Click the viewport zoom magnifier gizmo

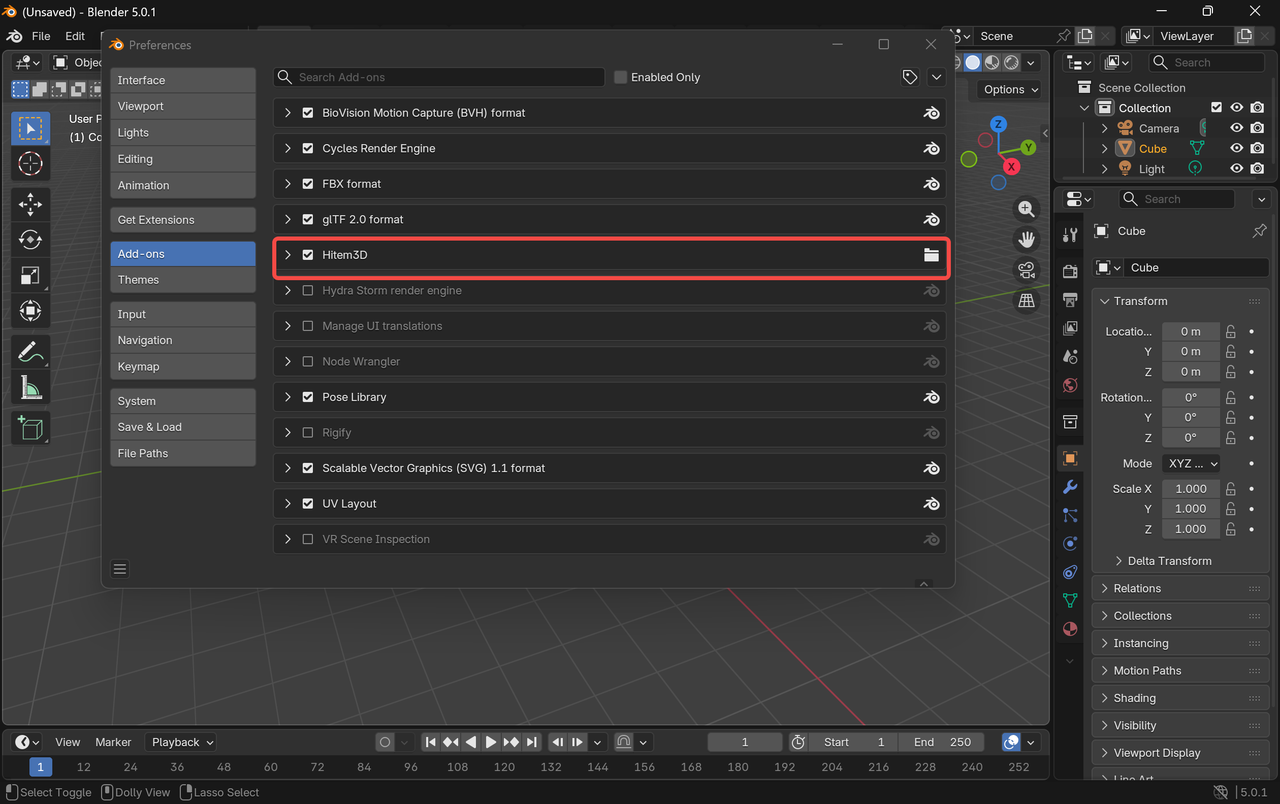pyautogui.click(x=1026, y=208)
